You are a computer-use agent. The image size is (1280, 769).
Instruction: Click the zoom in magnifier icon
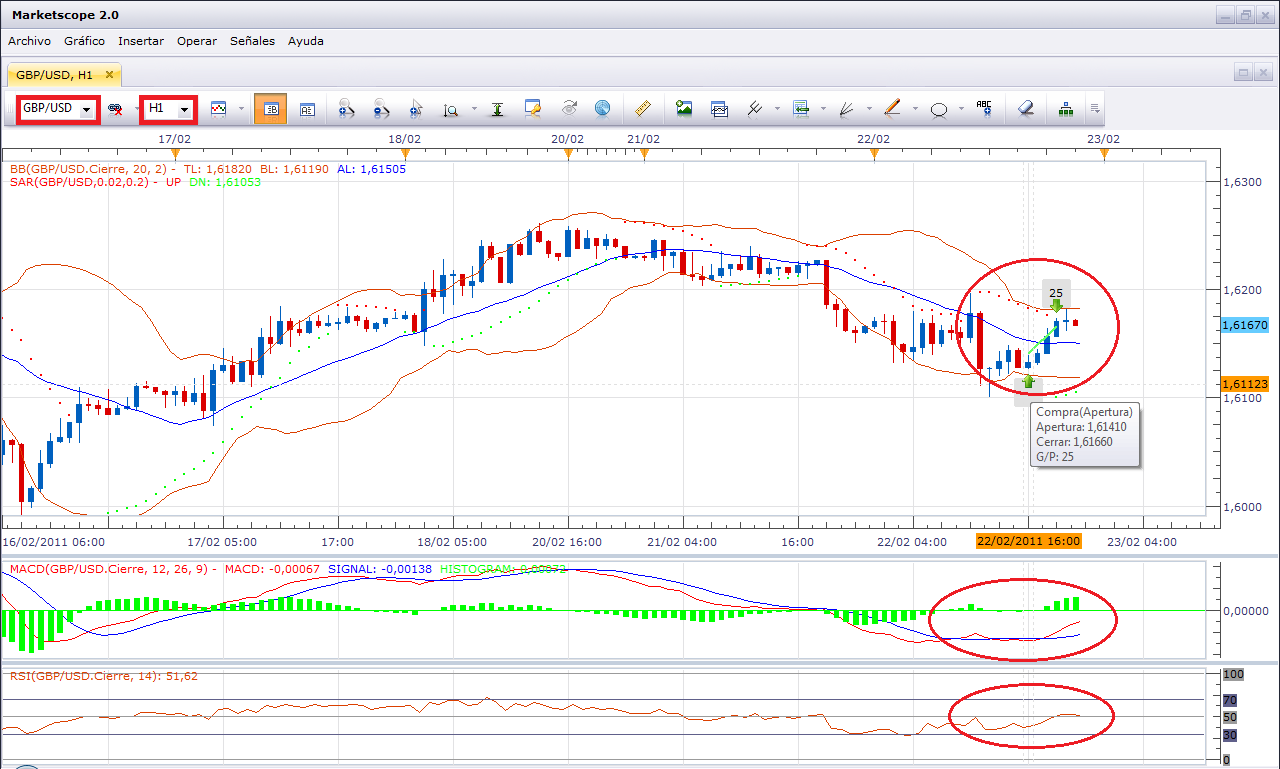[x=347, y=109]
